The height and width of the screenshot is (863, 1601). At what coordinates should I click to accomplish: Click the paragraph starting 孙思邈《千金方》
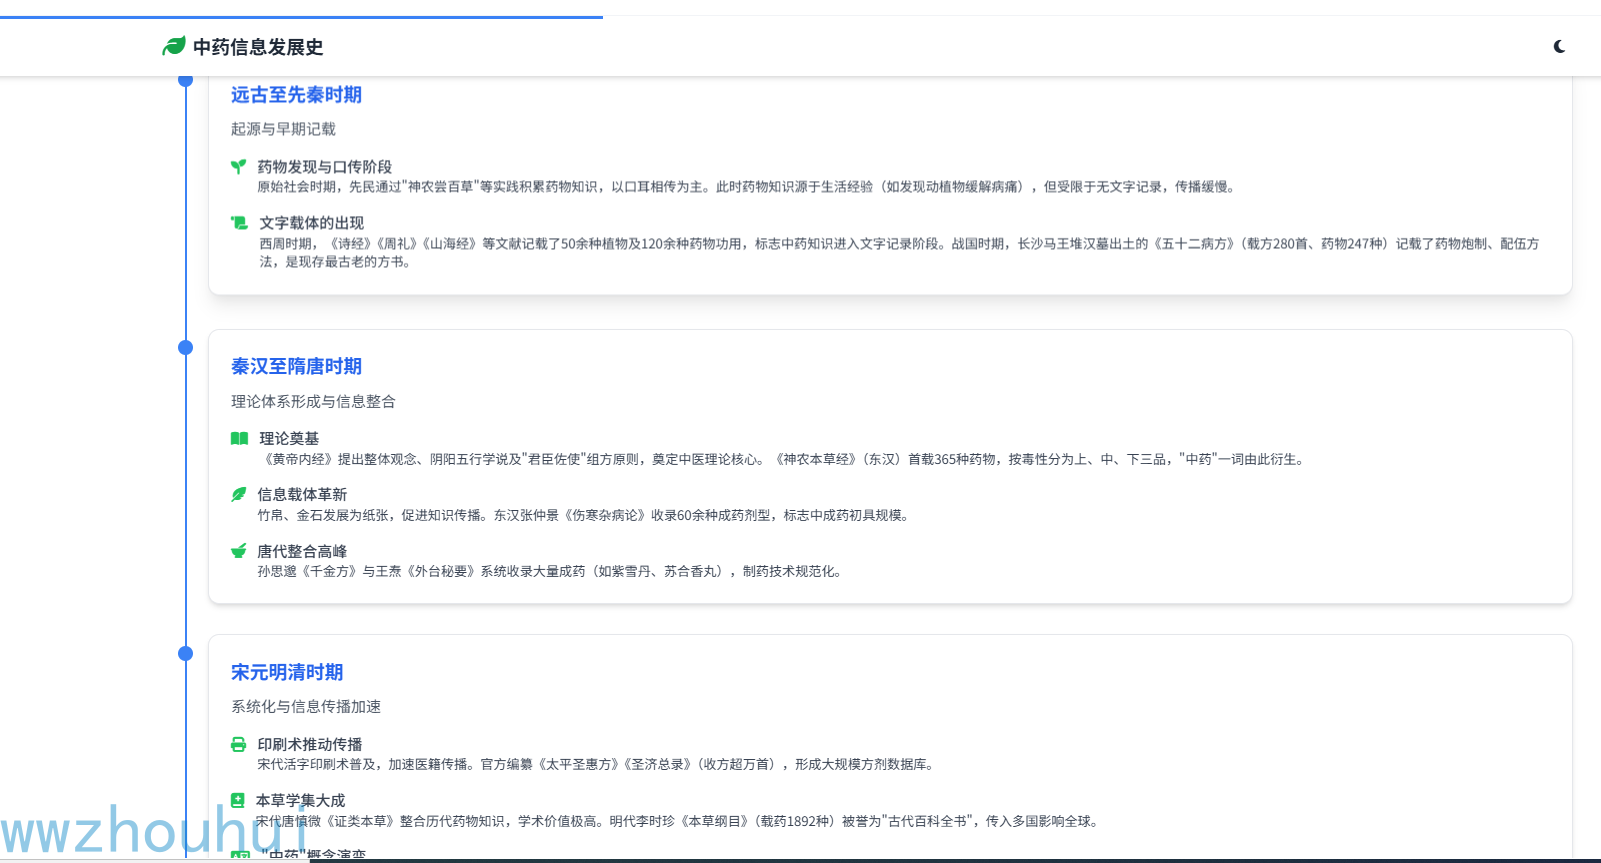pyautogui.click(x=551, y=572)
